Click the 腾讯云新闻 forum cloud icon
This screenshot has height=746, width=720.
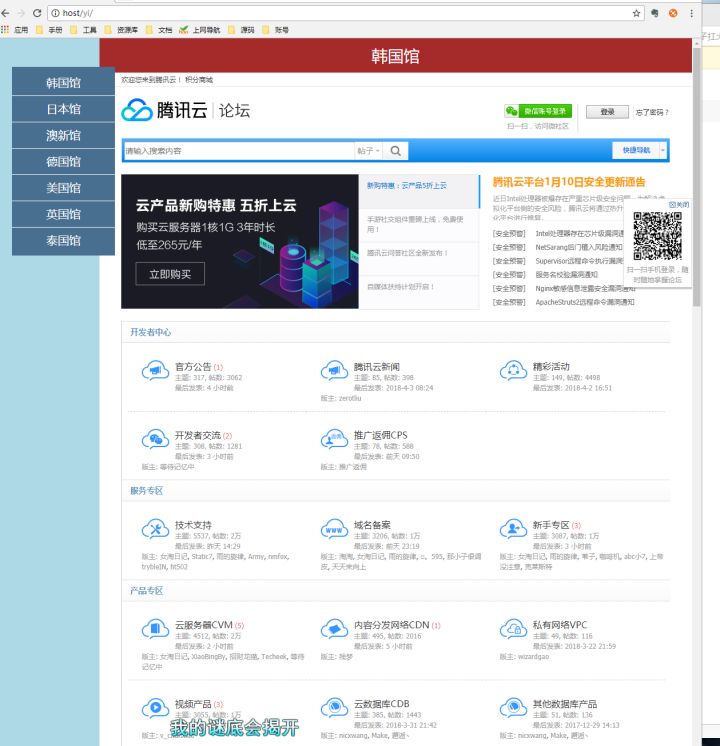pyautogui.click(x=334, y=371)
